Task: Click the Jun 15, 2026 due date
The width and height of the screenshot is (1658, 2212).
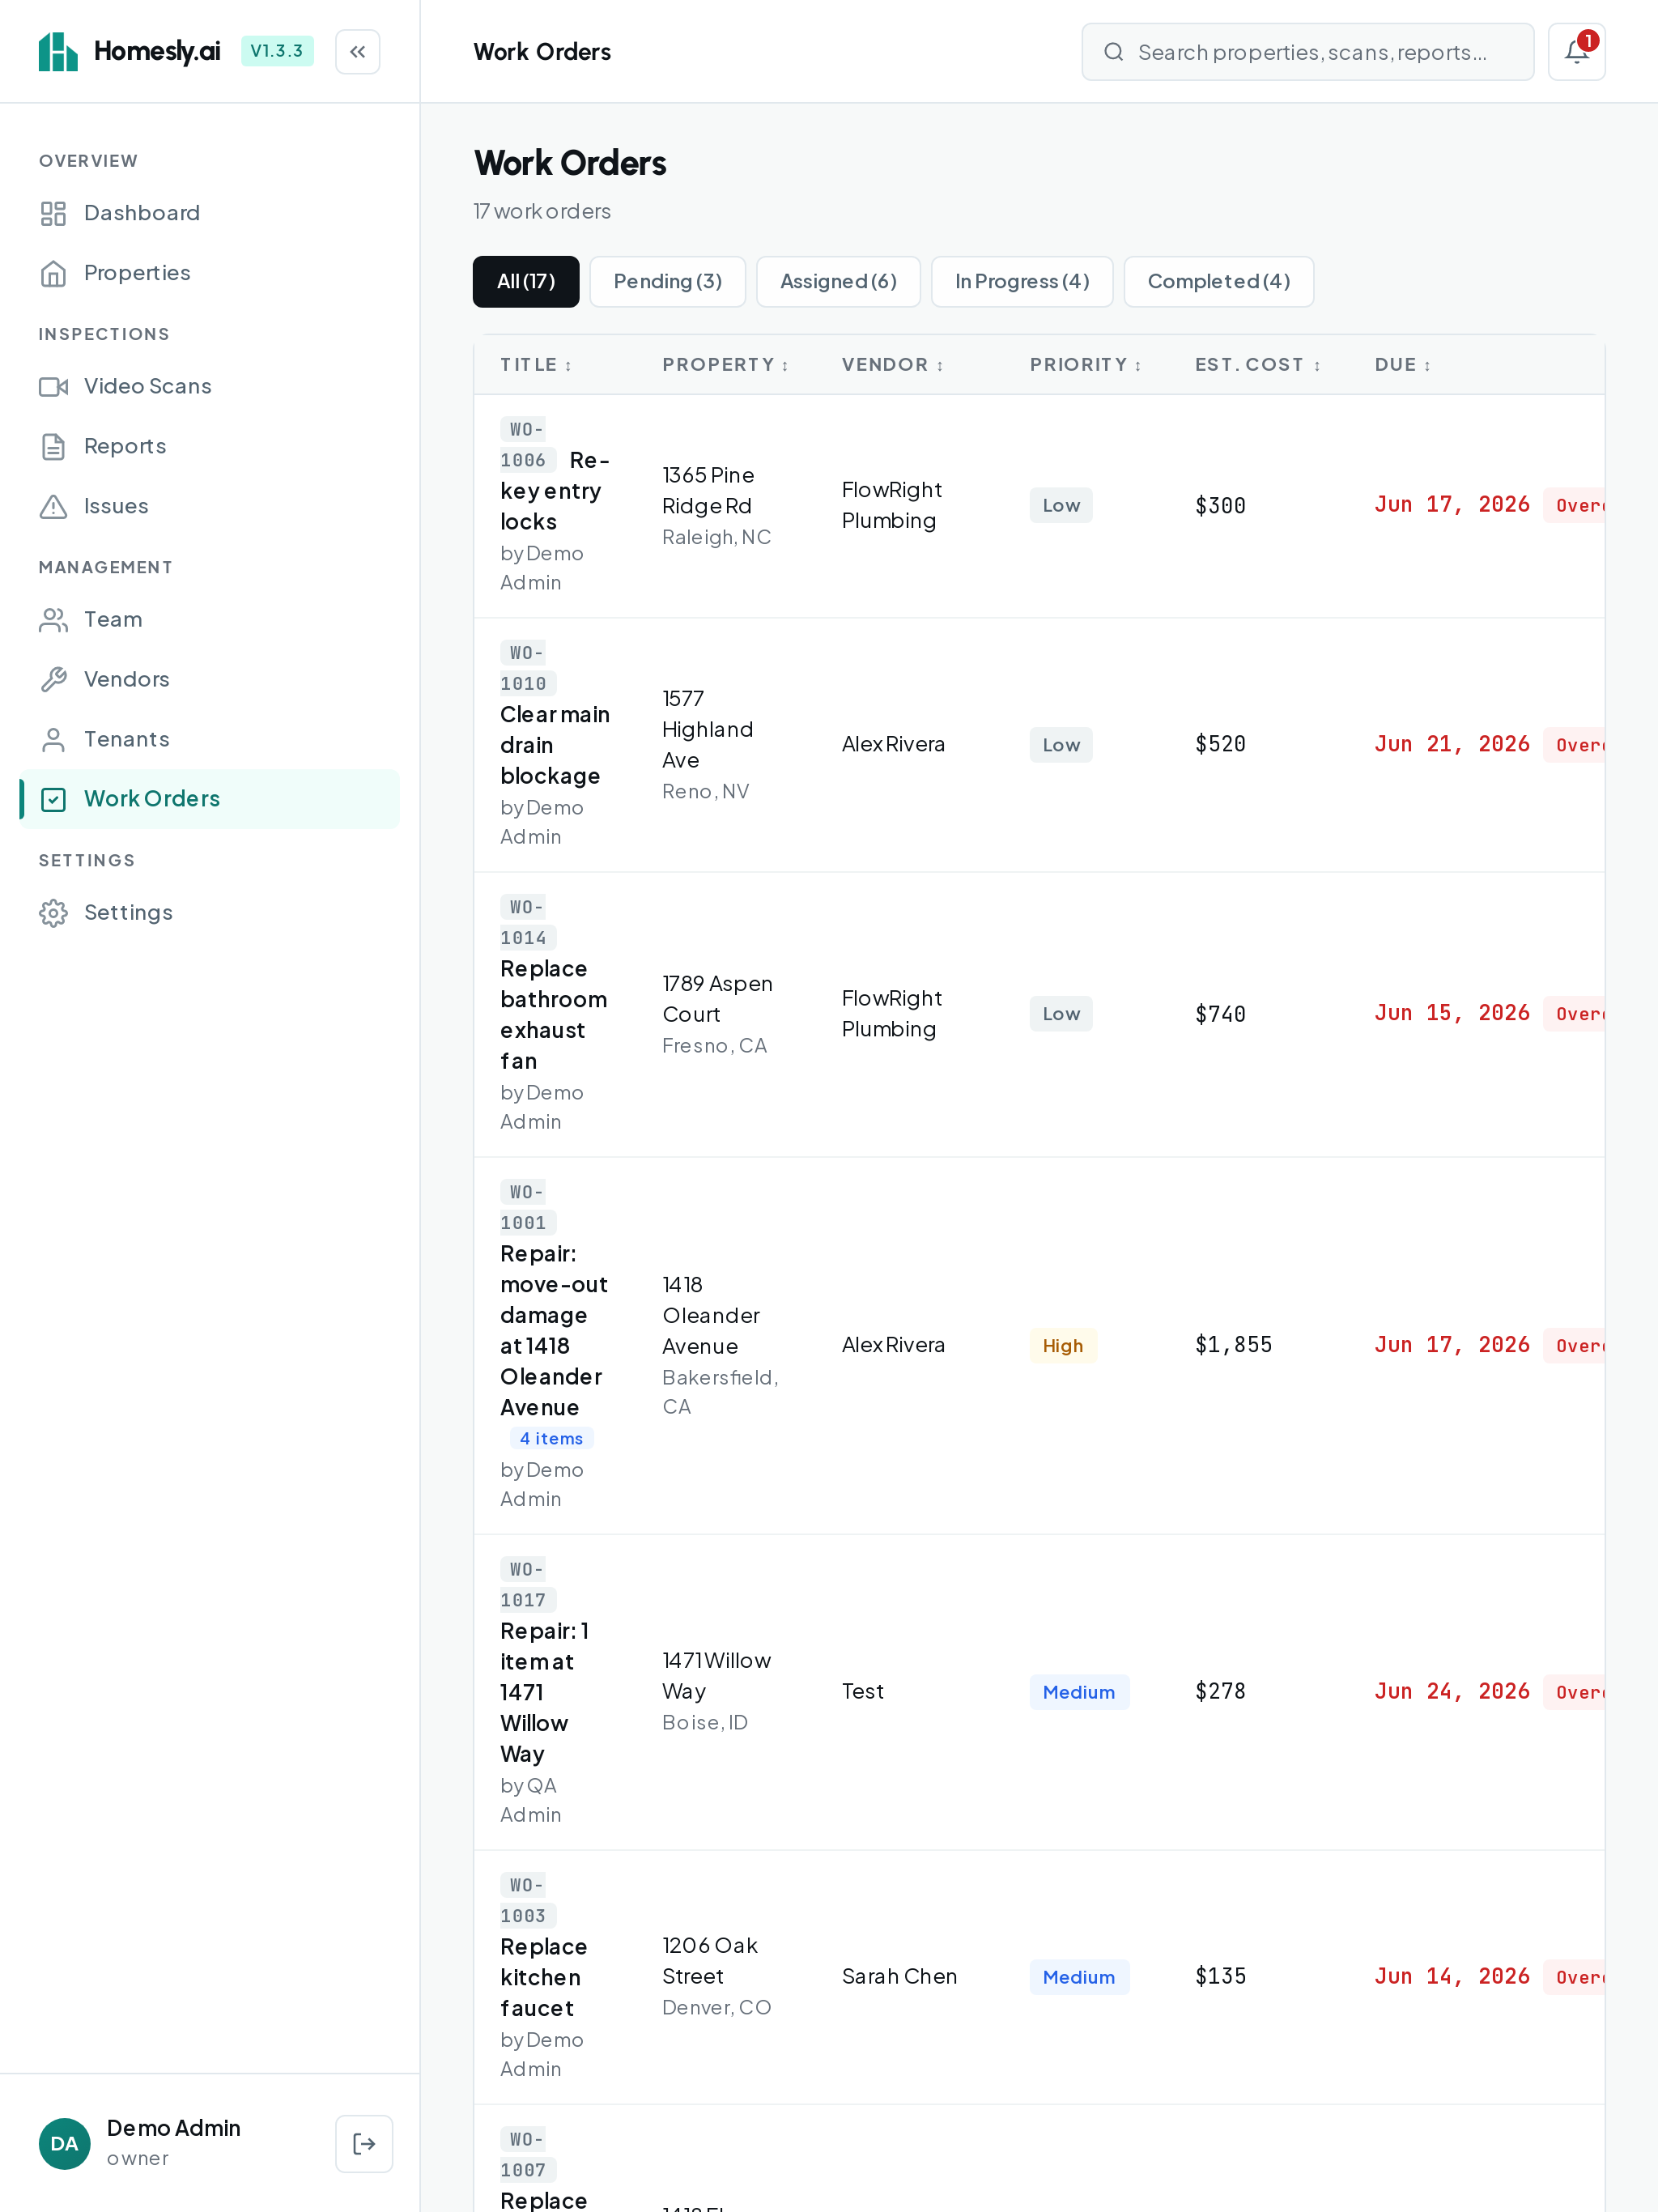Action: pos(1451,1013)
